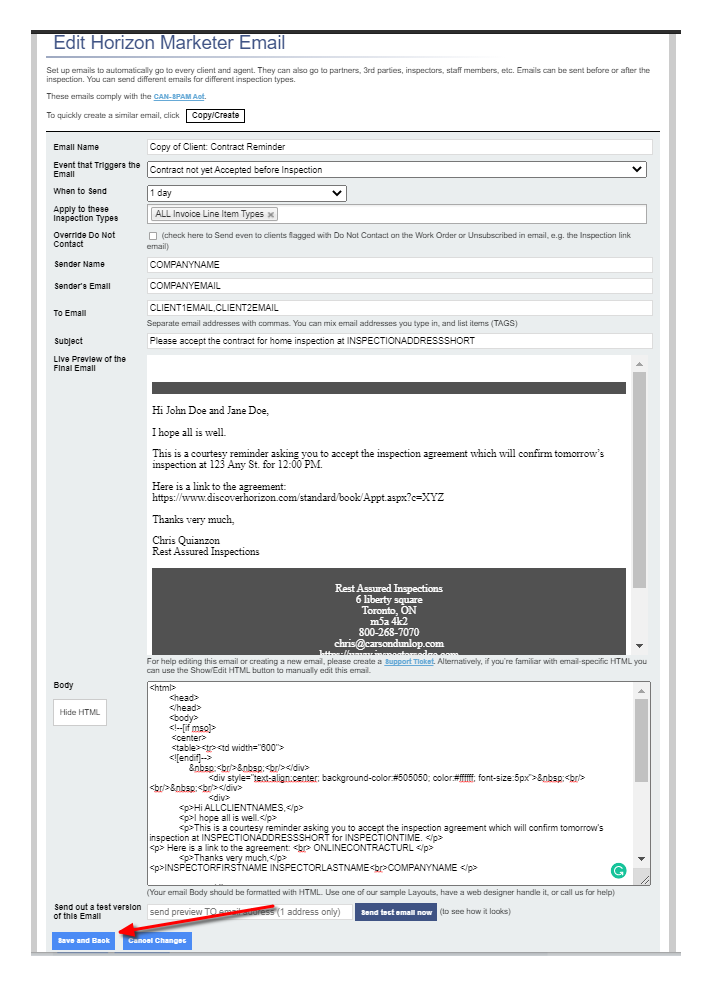The image size is (710, 986).
Task: Click Send test email now
Action: (396, 912)
